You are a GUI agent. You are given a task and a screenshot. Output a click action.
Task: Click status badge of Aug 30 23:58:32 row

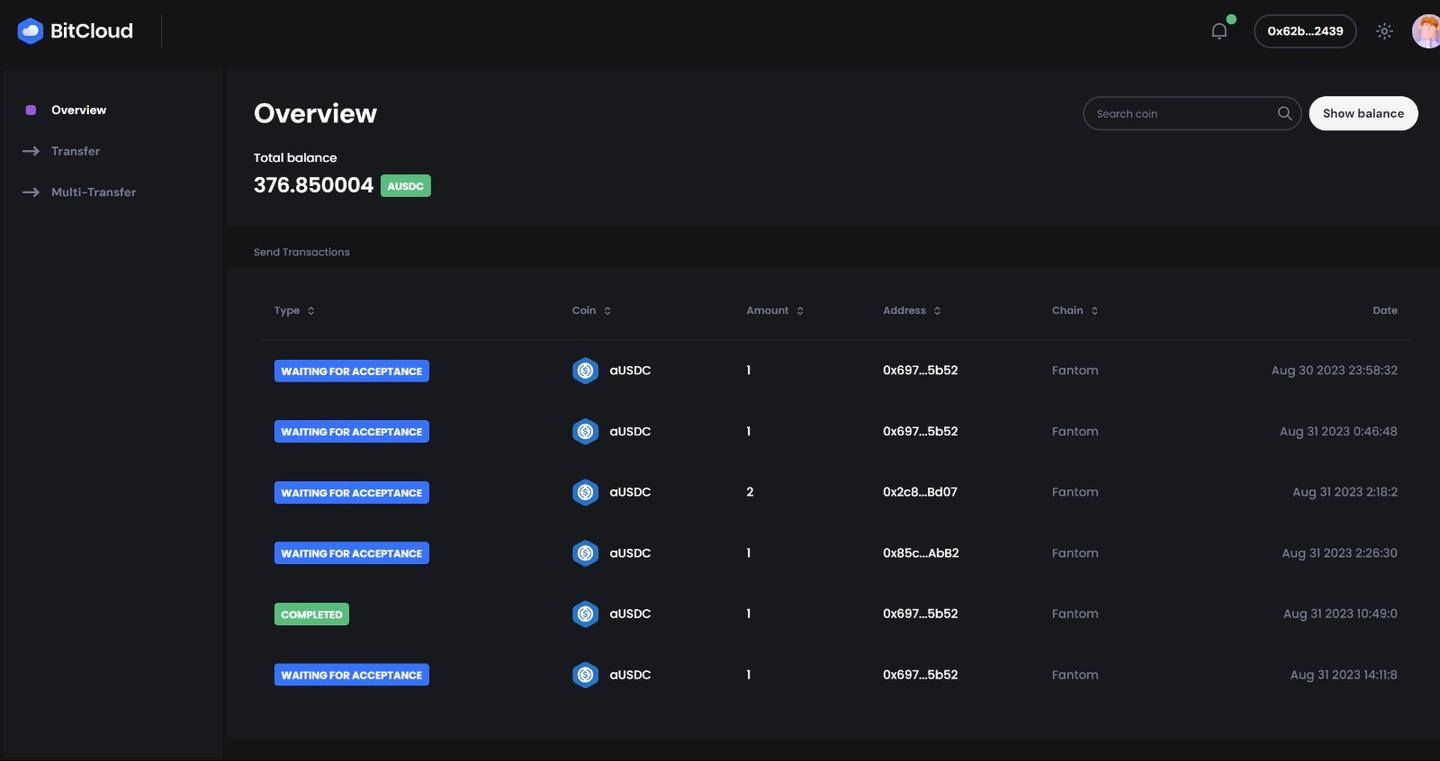(351, 371)
